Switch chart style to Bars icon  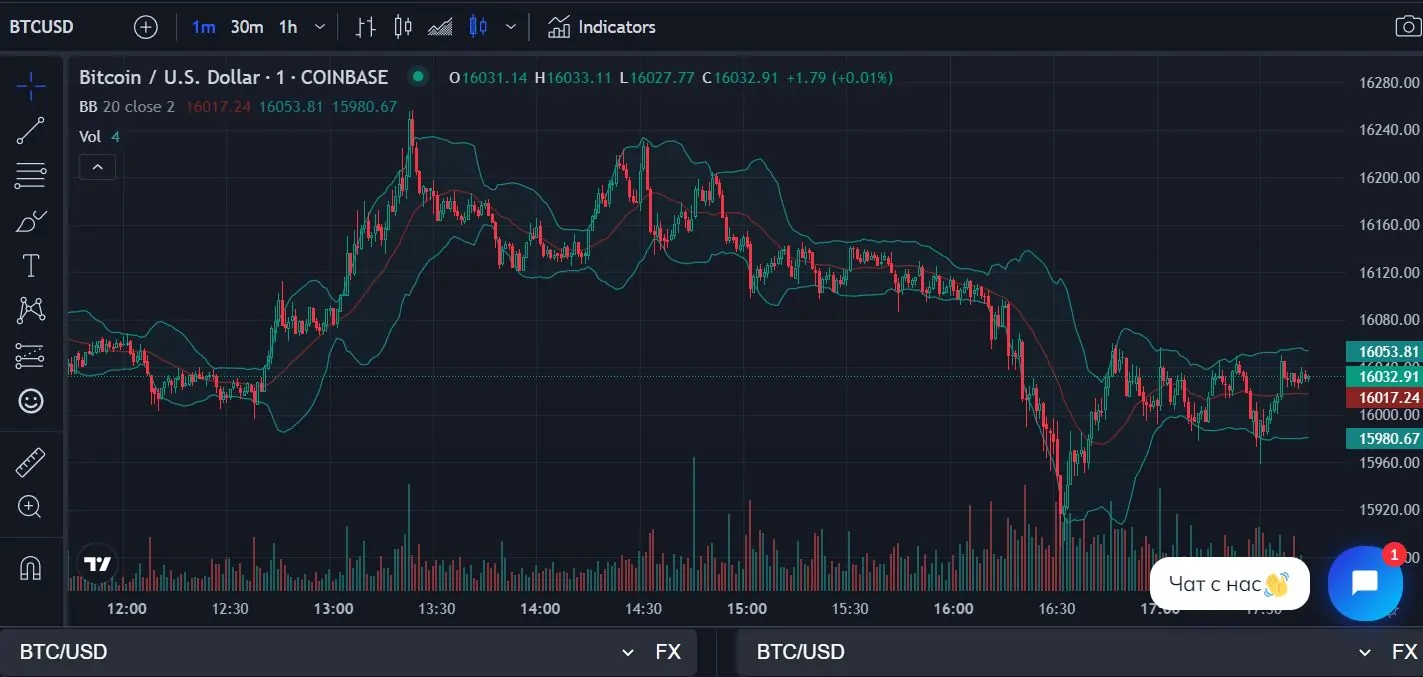[x=365, y=27]
